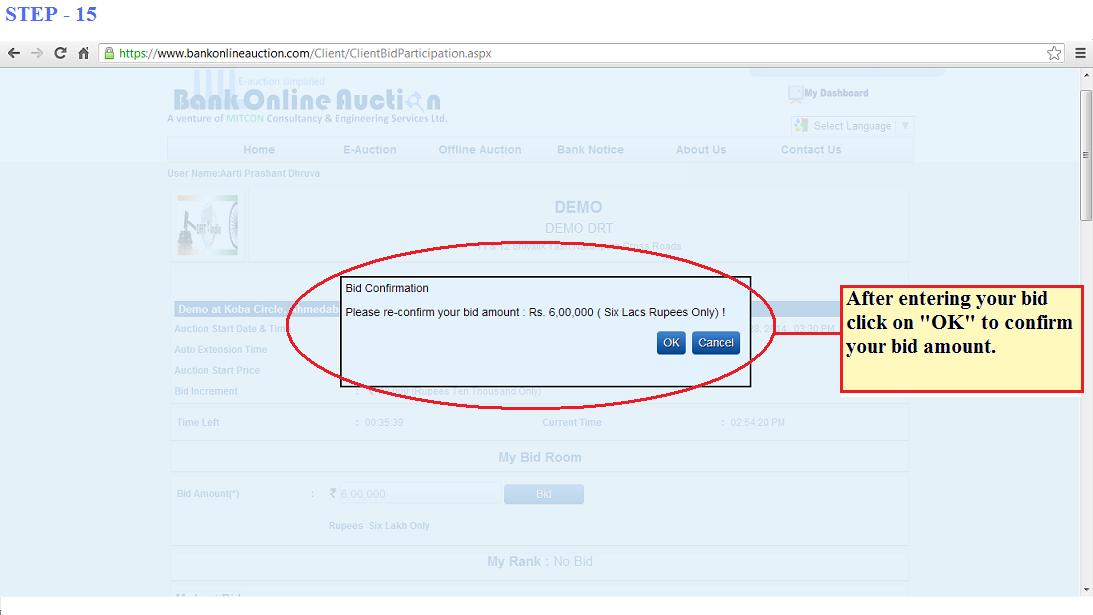Viewport: 1093px width, 615px height.
Task: Click the 'Time Left' label
Action: pos(198,423)
